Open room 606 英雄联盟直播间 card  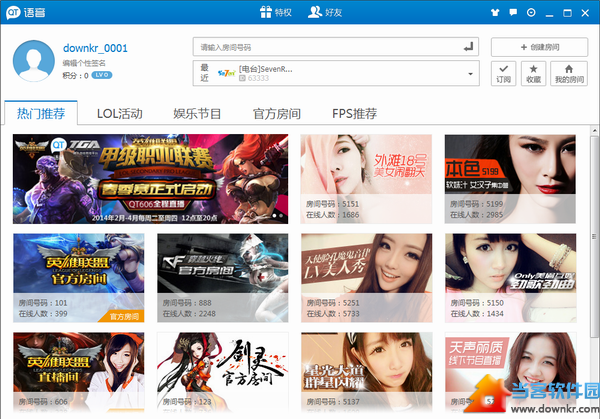pyautogui.click(x=78, y=372)
